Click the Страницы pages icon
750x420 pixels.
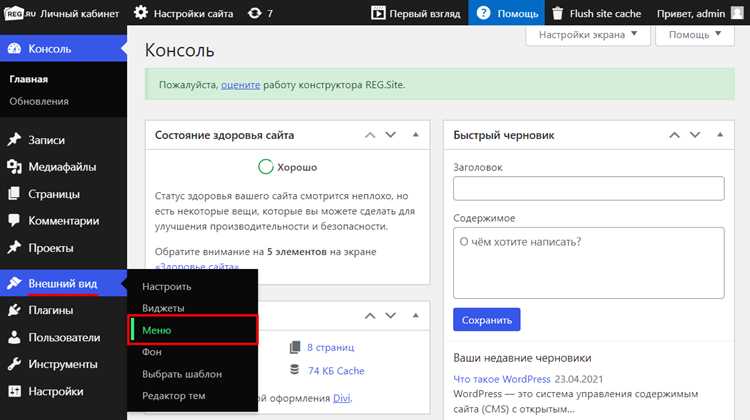point(14,194)
